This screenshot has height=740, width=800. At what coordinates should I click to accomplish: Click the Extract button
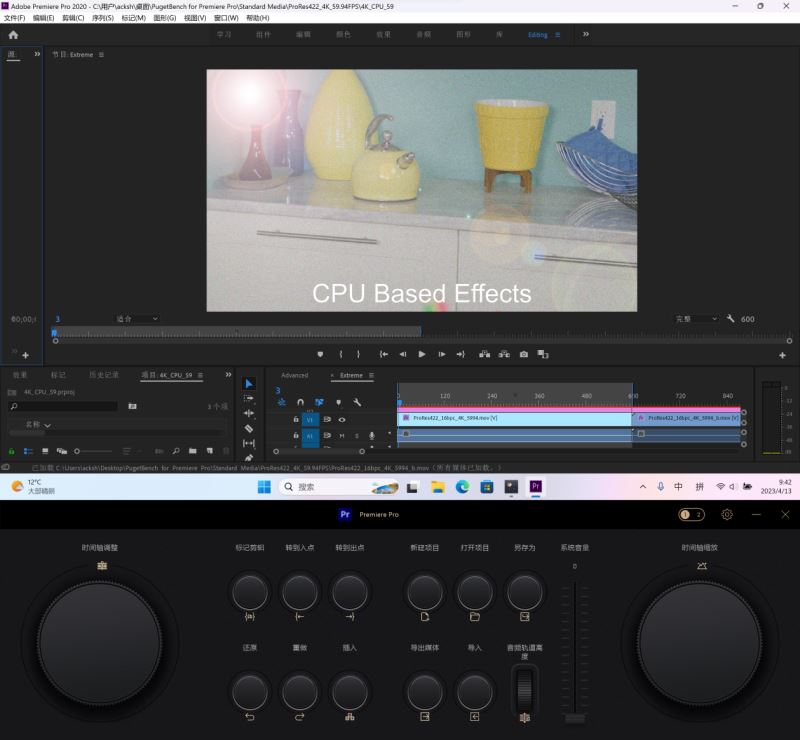tap(504, 354)
